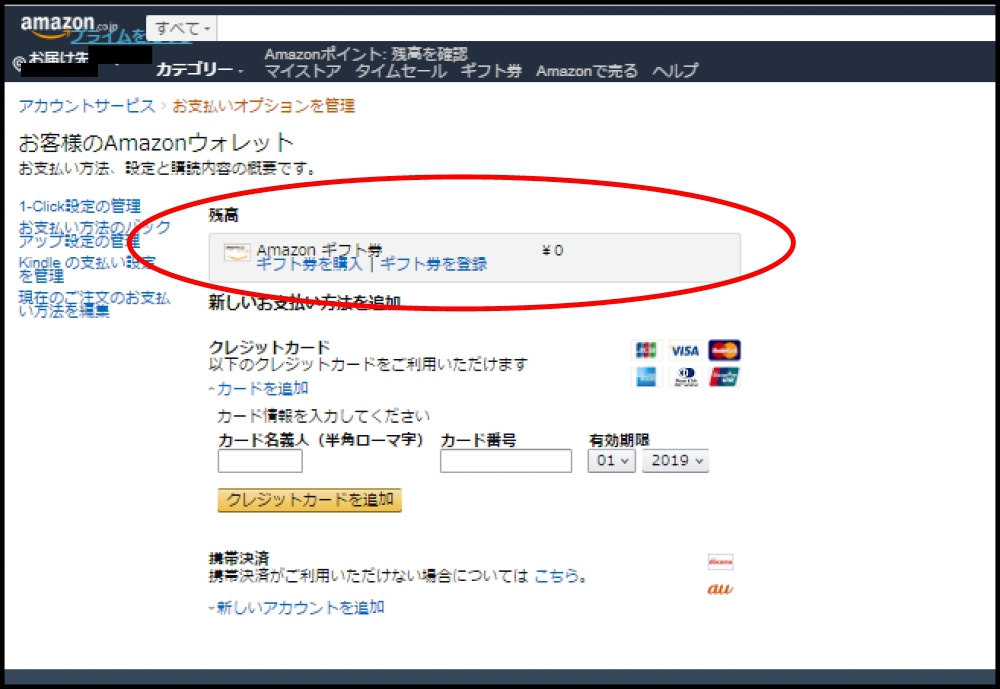Open the すべて search category dropdown
The width and height of the screenshot is (1000, 689).
pyautogui.click(x=182, y=28)
